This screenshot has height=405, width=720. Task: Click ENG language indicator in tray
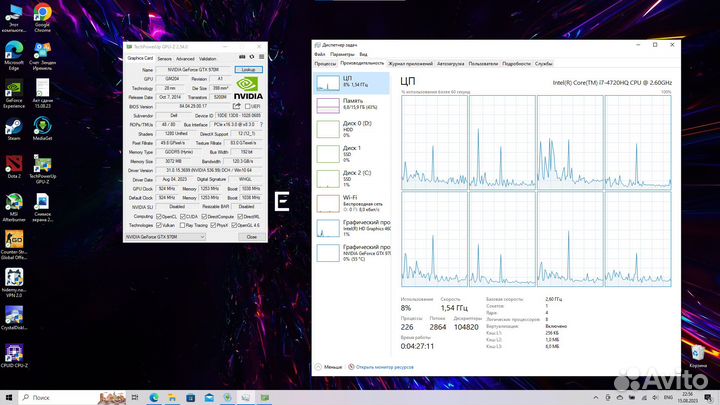[x=669, y=398]
